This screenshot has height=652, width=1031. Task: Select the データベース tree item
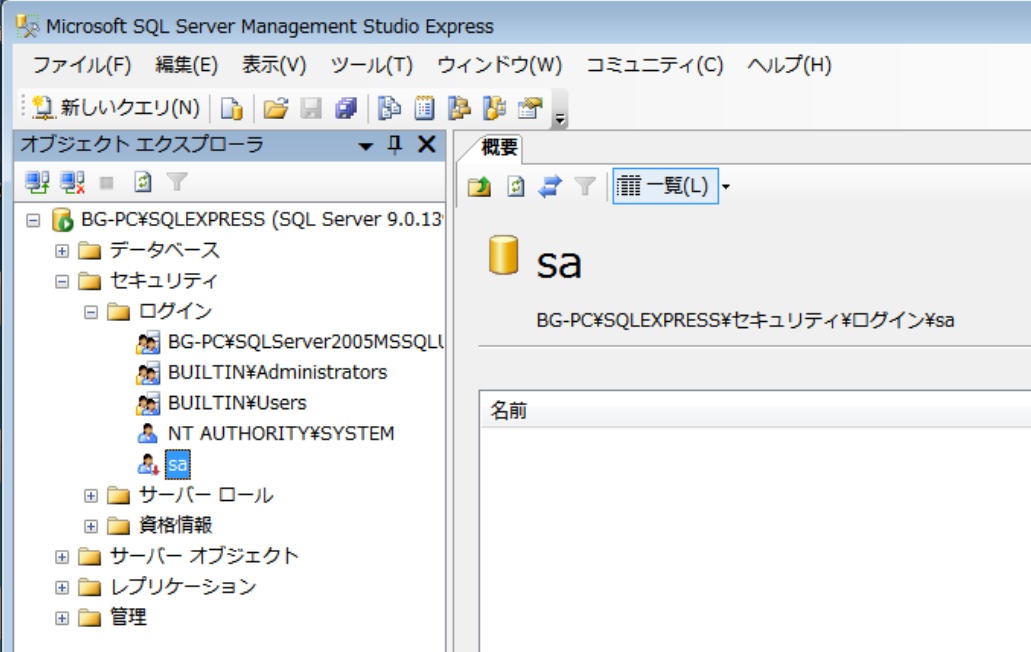[x=164, y=250]
